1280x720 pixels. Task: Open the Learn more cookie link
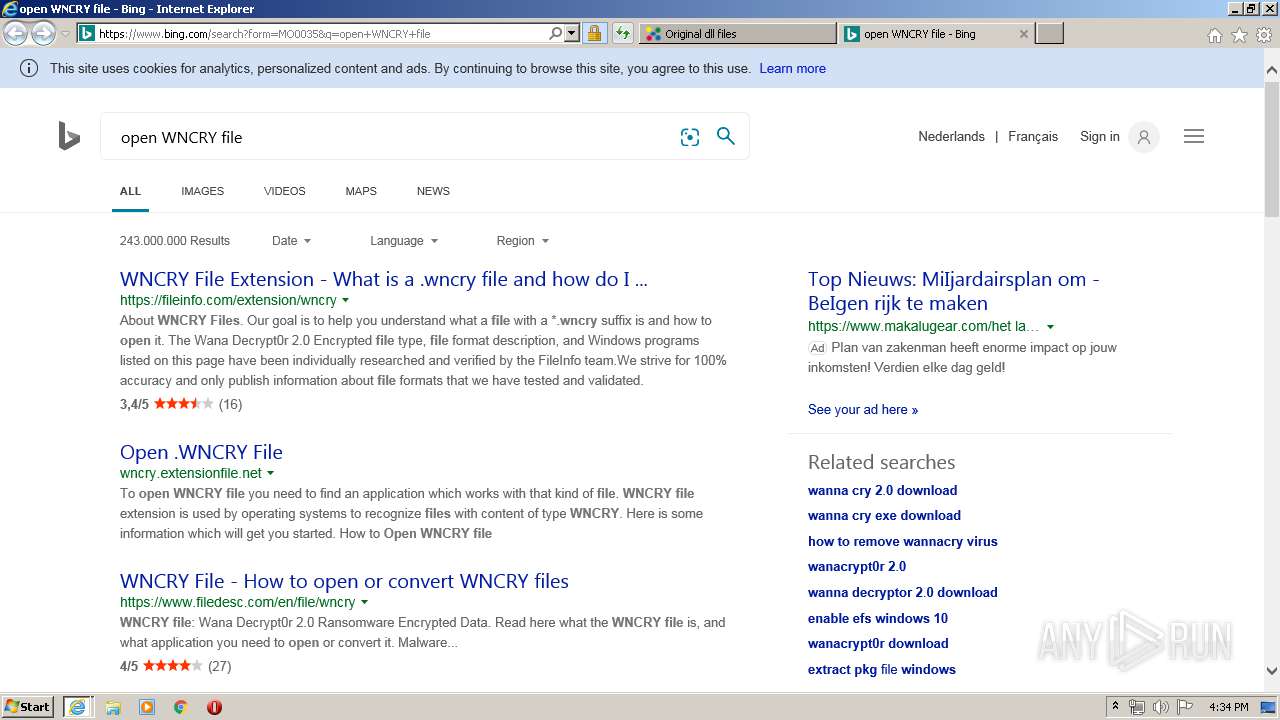(792, 69)
